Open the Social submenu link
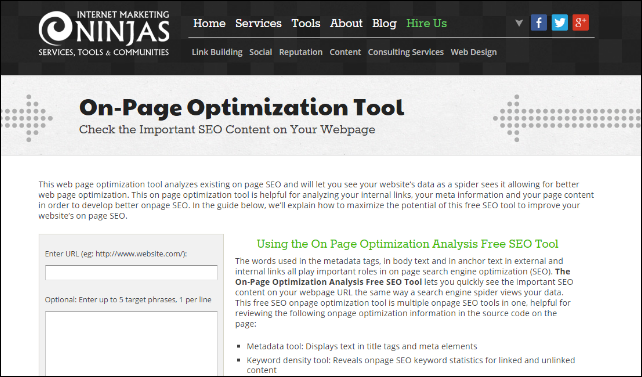Screen dimensions: 642x377 [261, 52]
